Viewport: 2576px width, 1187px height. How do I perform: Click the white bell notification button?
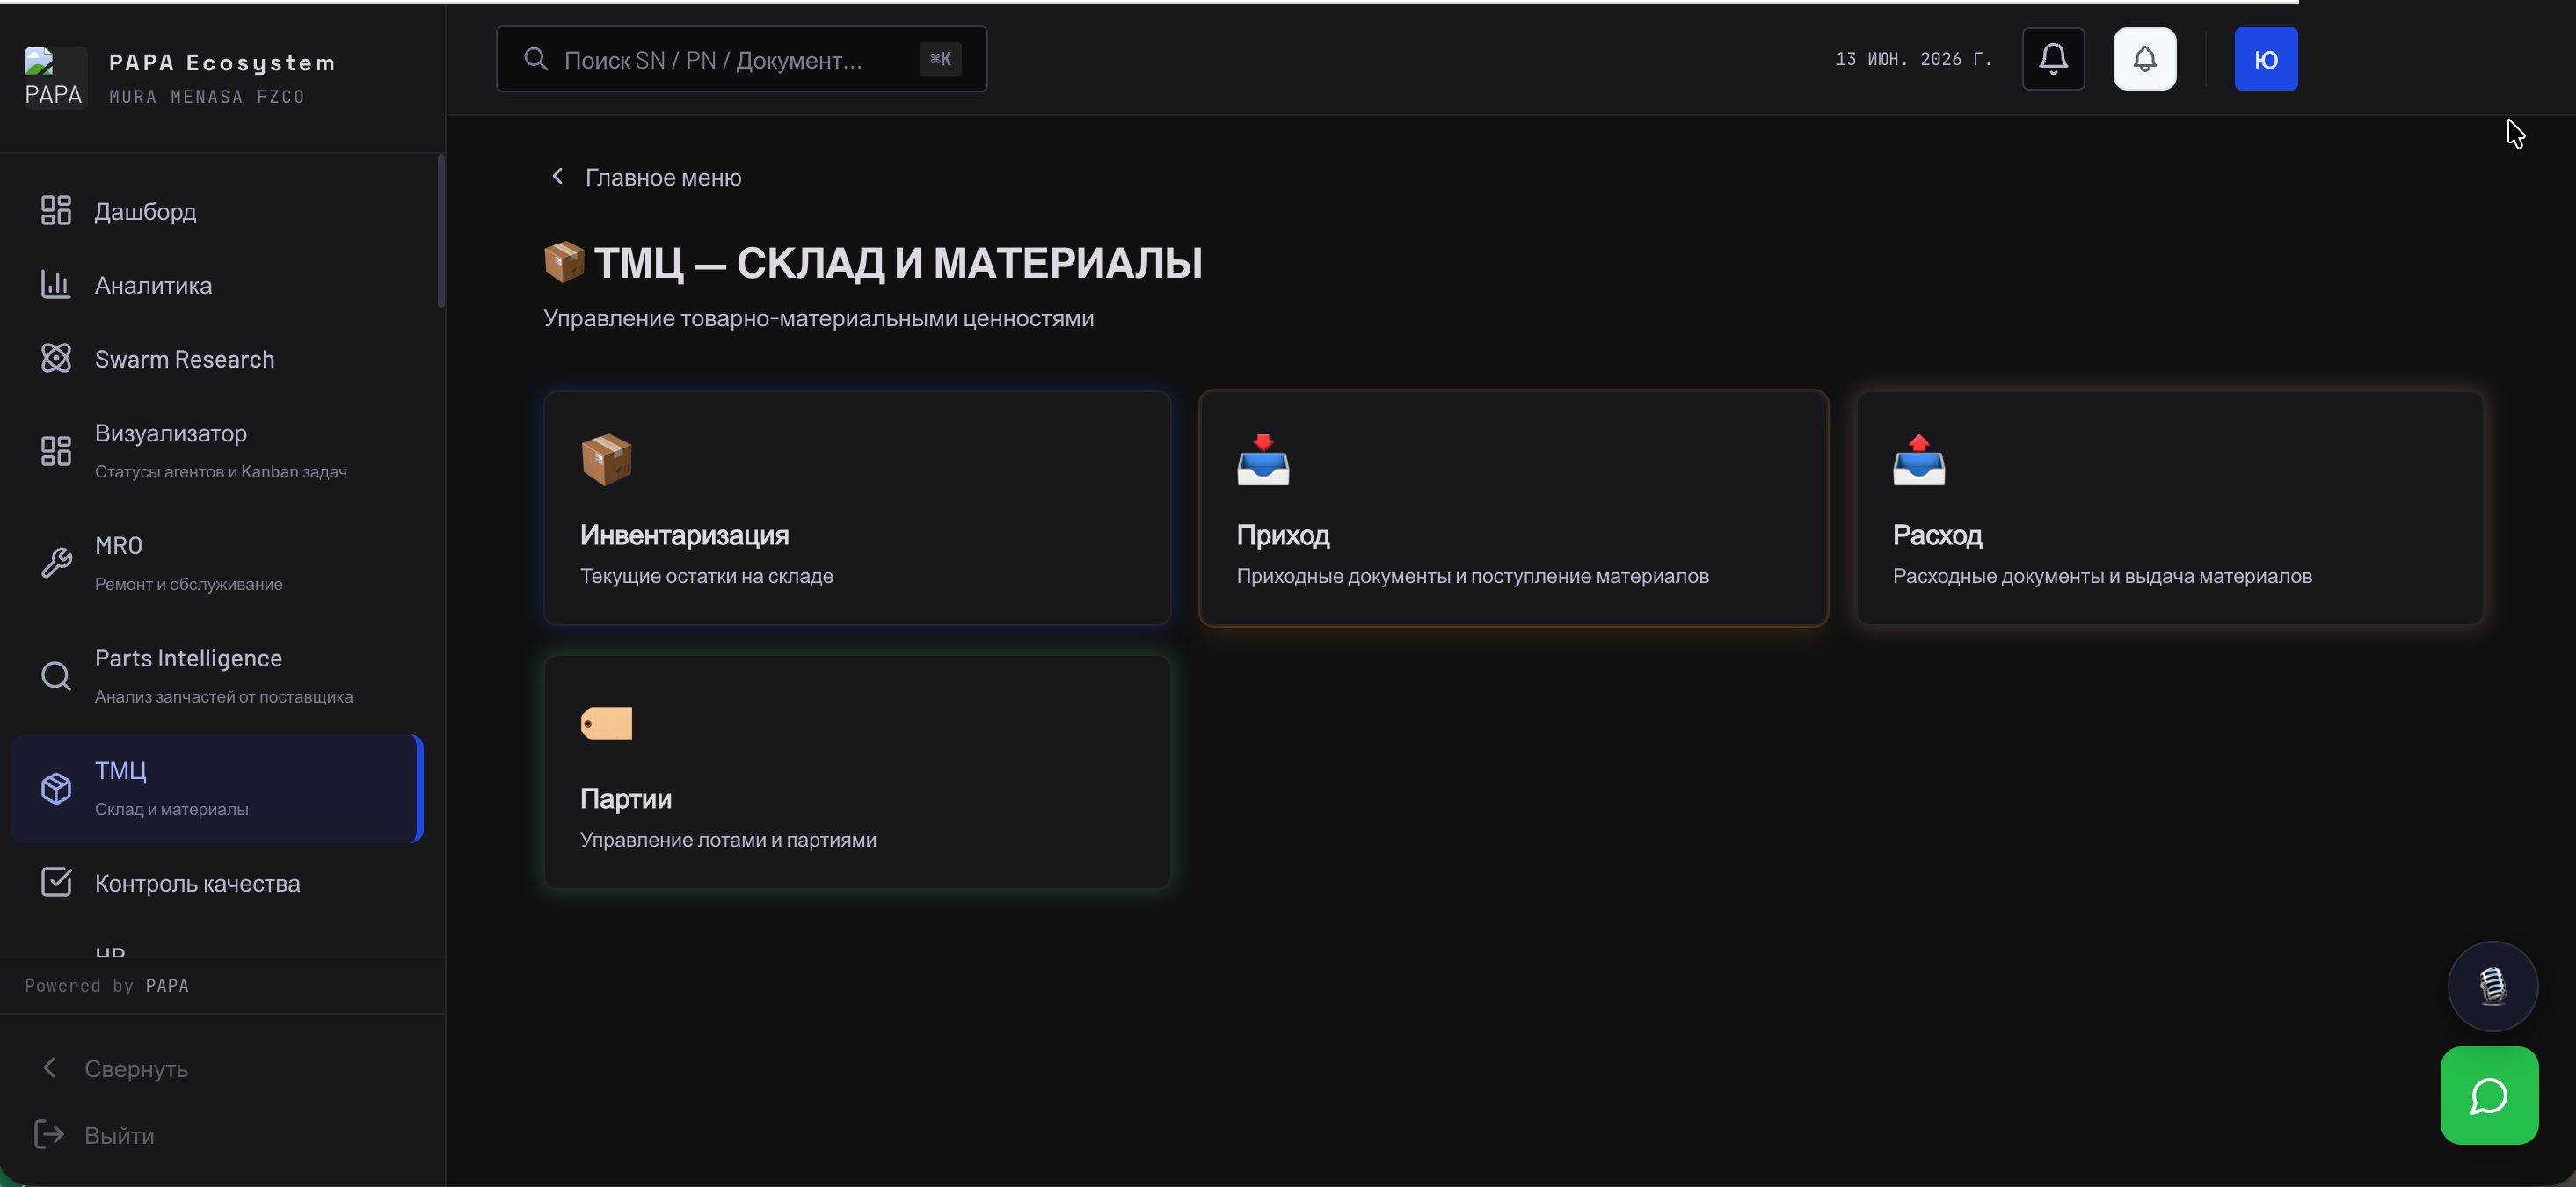pyautogui.click(x=2144, y=59)
